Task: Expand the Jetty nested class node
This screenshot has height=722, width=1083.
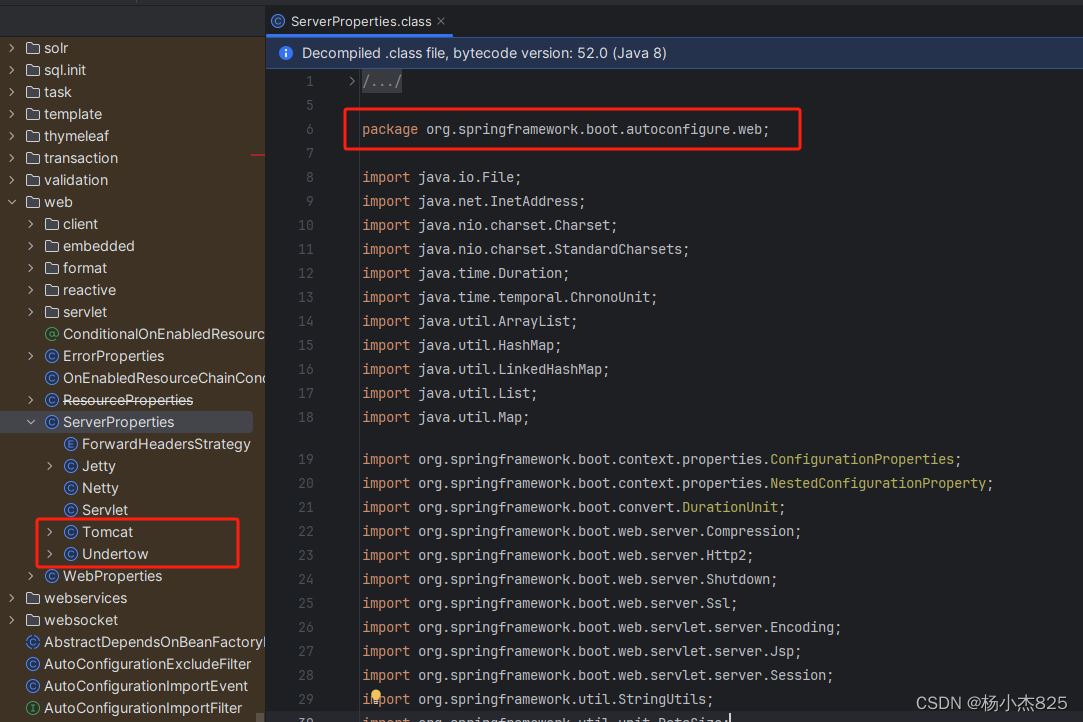Action: [x=50, y=466]
